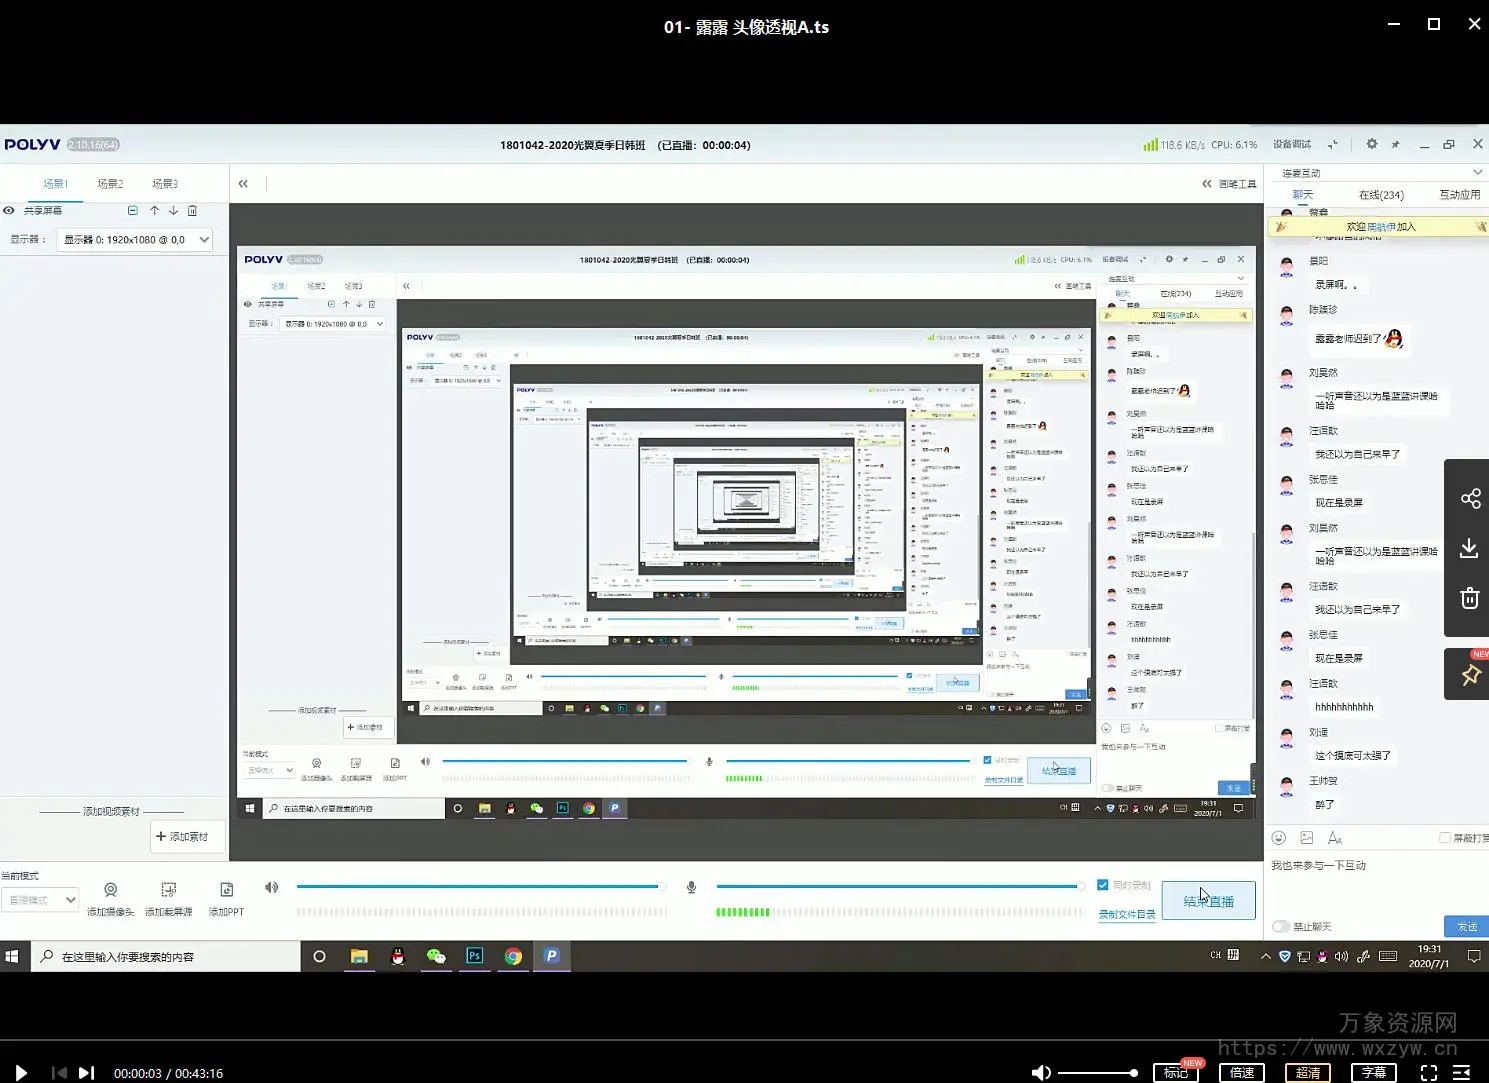Skip to the next video
Screen dimensions: 1489x1083
(x=87, y=1073)
